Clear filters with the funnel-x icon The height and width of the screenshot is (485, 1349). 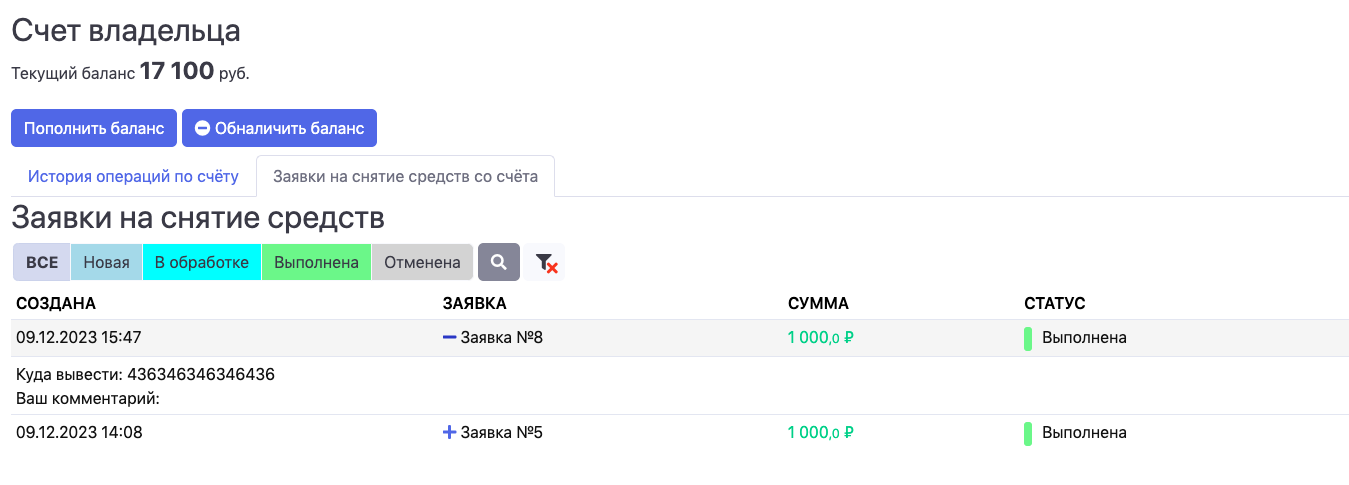(x=545, y=262)
